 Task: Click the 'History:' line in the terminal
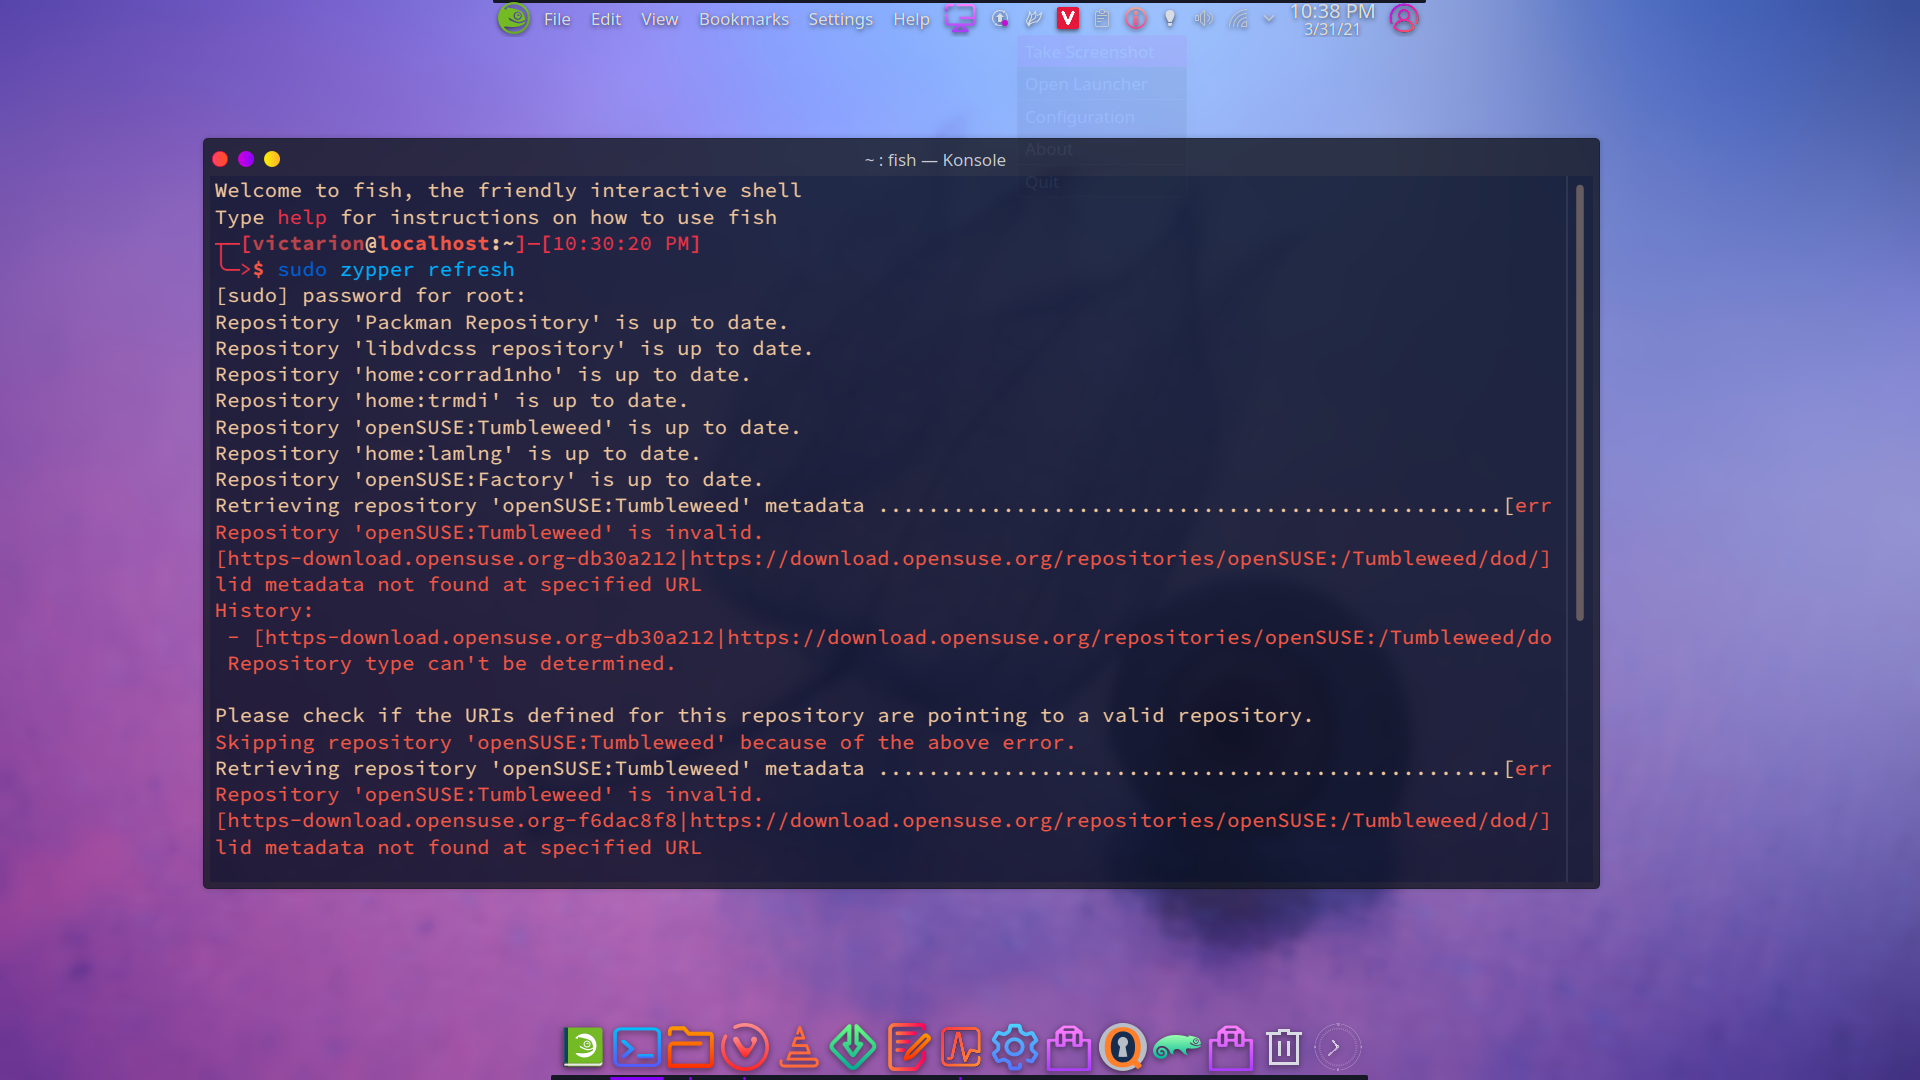point(264,611)
